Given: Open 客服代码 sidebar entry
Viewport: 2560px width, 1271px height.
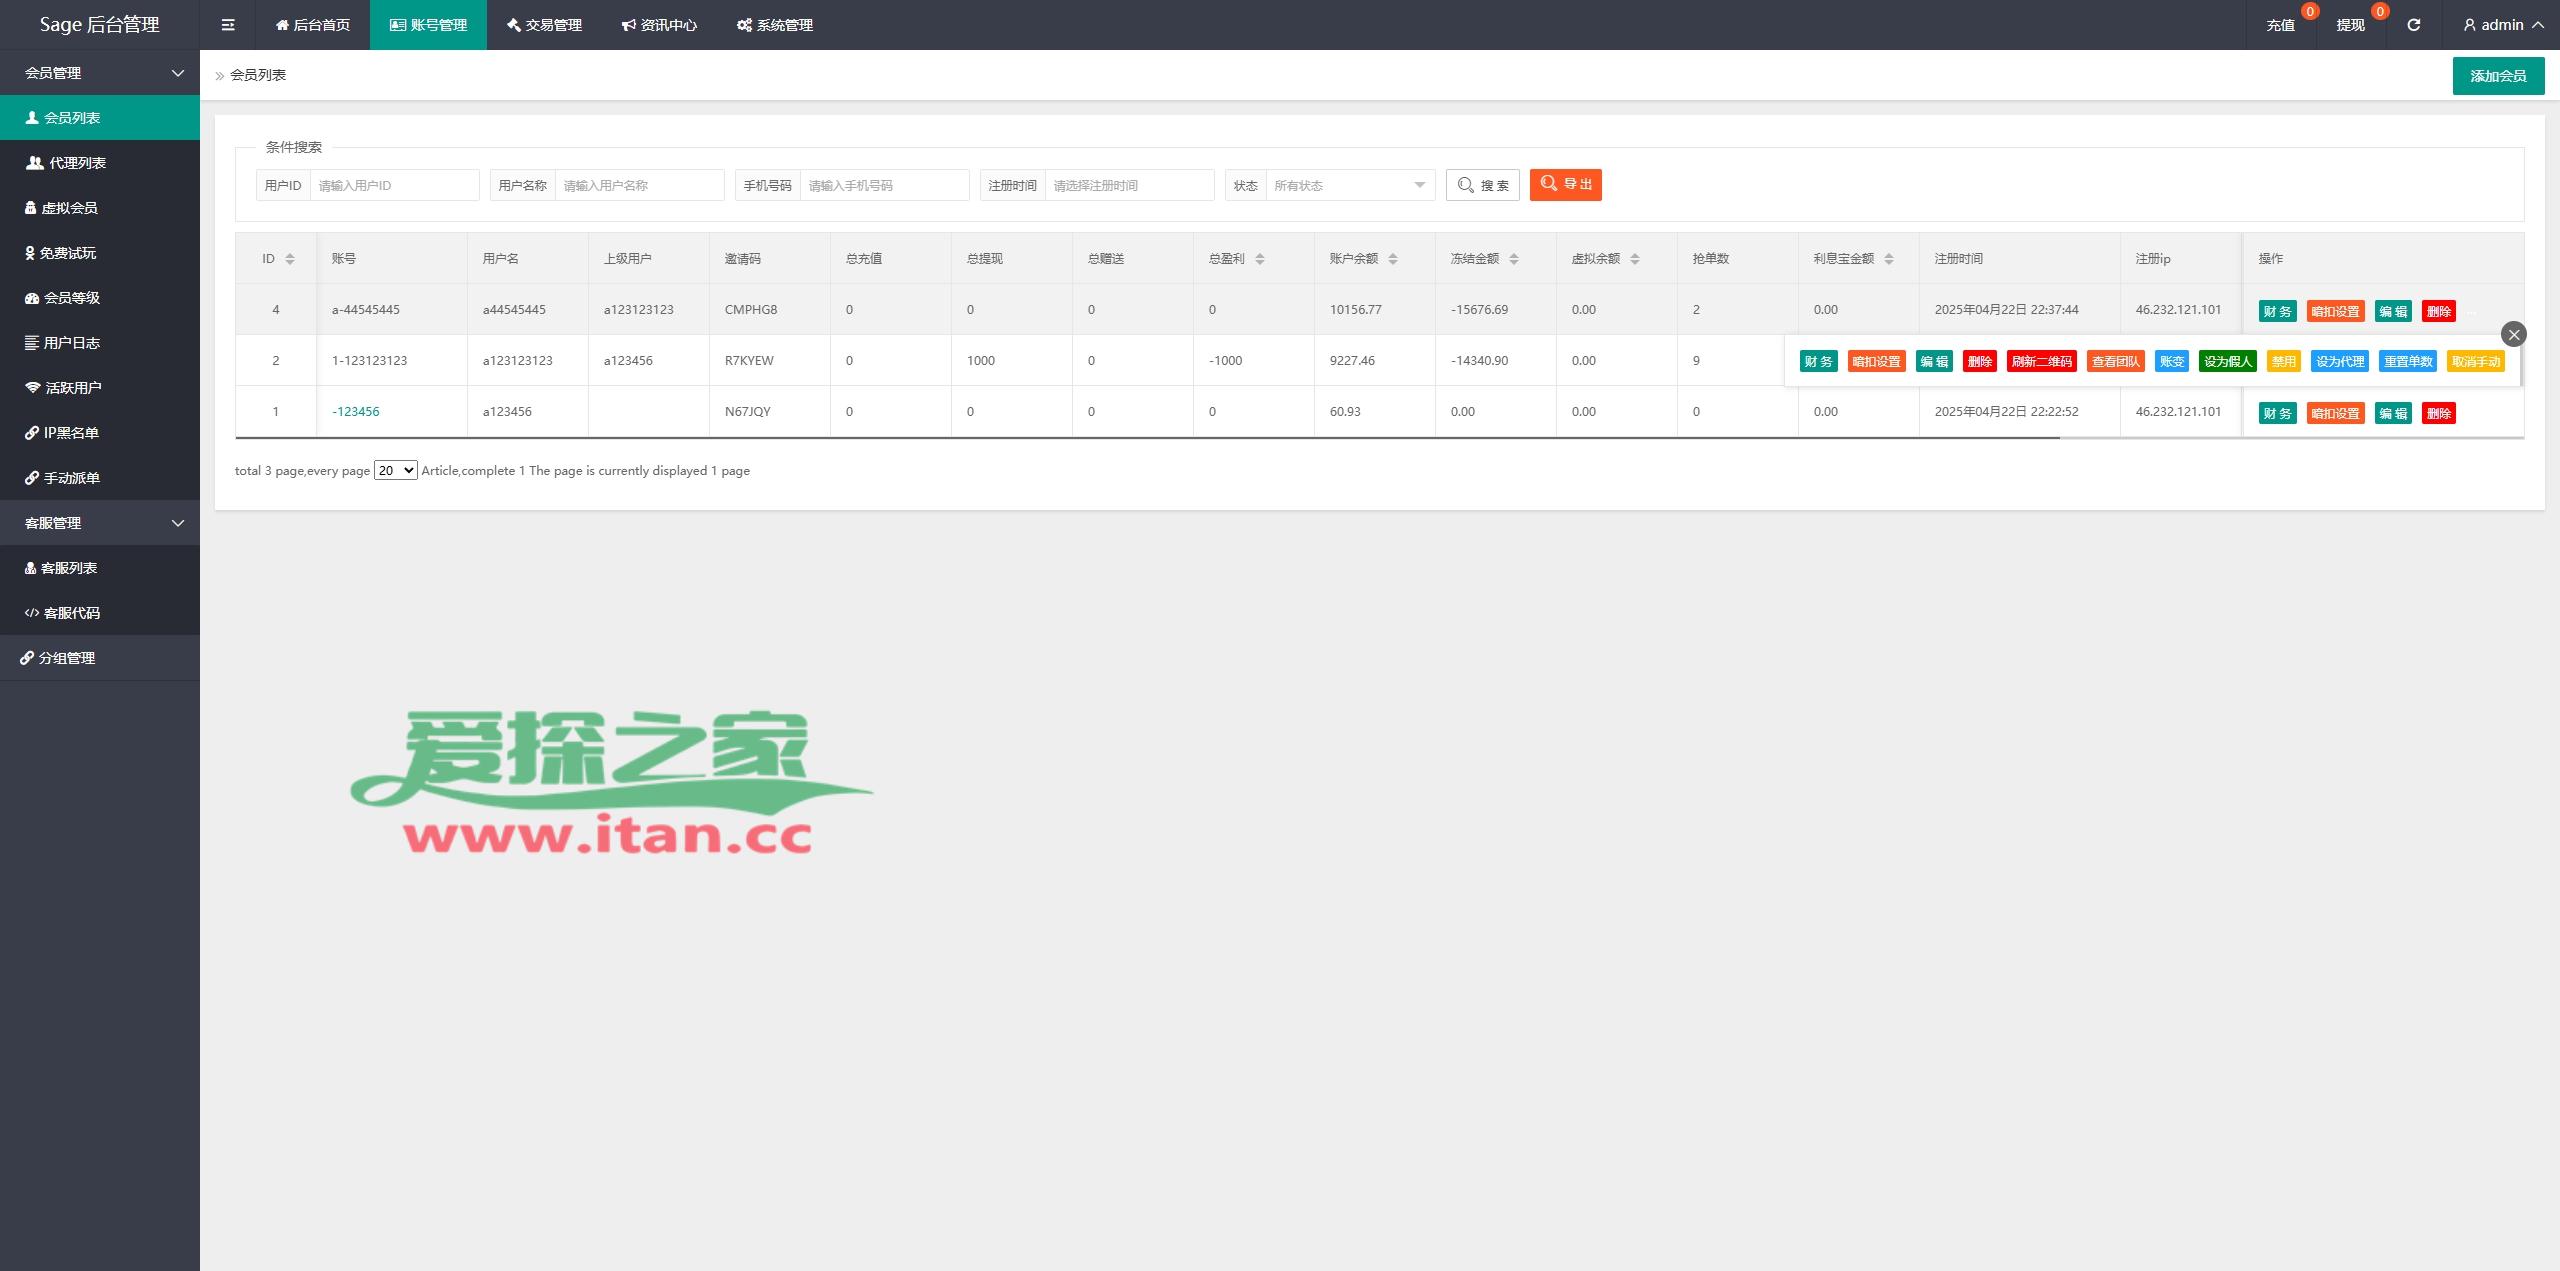Looking at the screenshot, I should (x=71, y=613).
